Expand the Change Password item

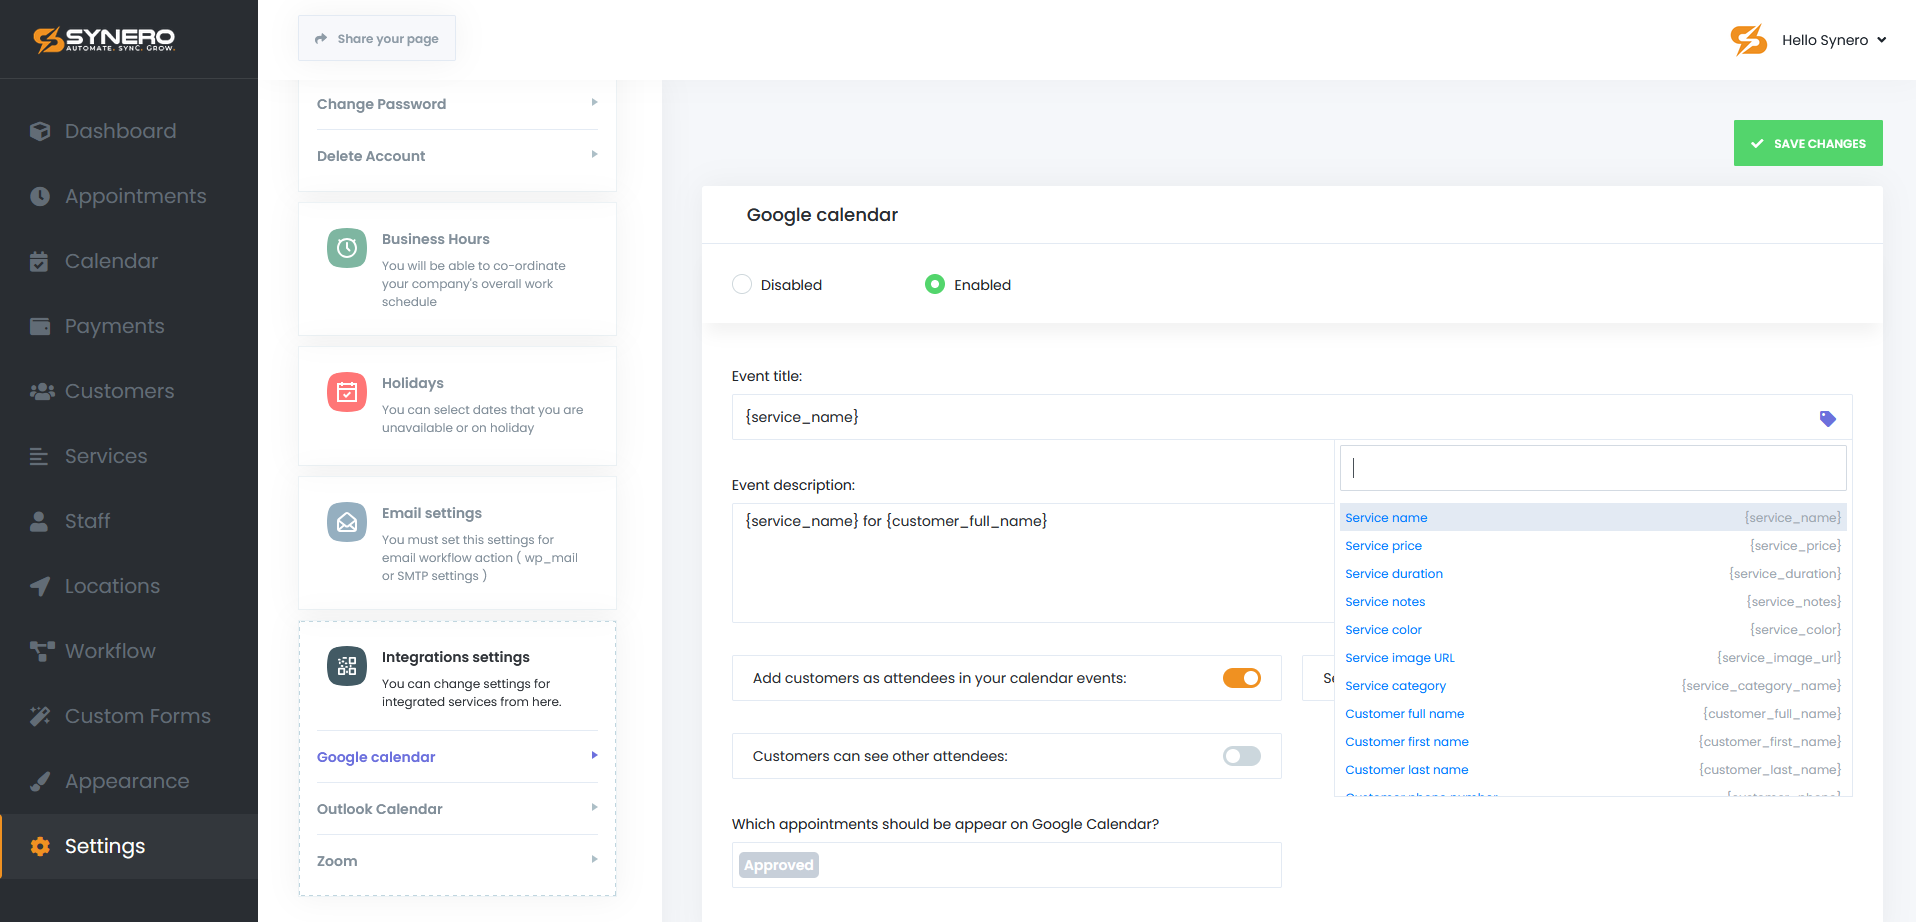click(457, 104)
